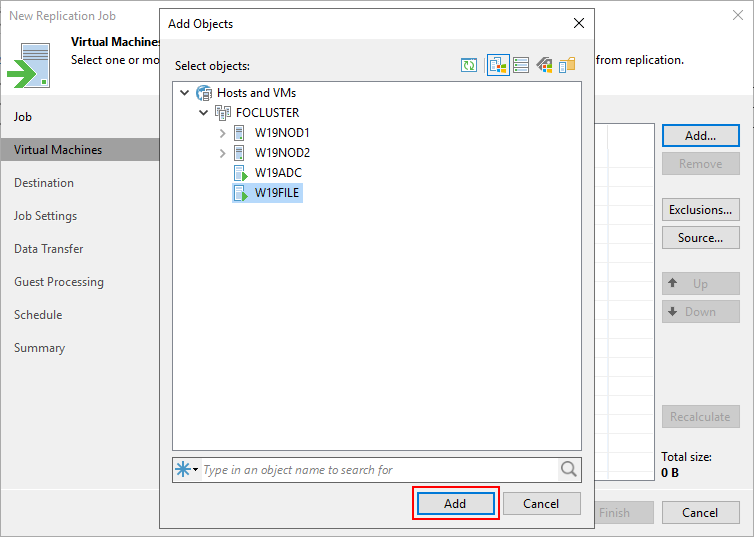Click the Hosts and VMs globe icon
Image resolution: width=754 pixels, height=537 pixels.
204,93
